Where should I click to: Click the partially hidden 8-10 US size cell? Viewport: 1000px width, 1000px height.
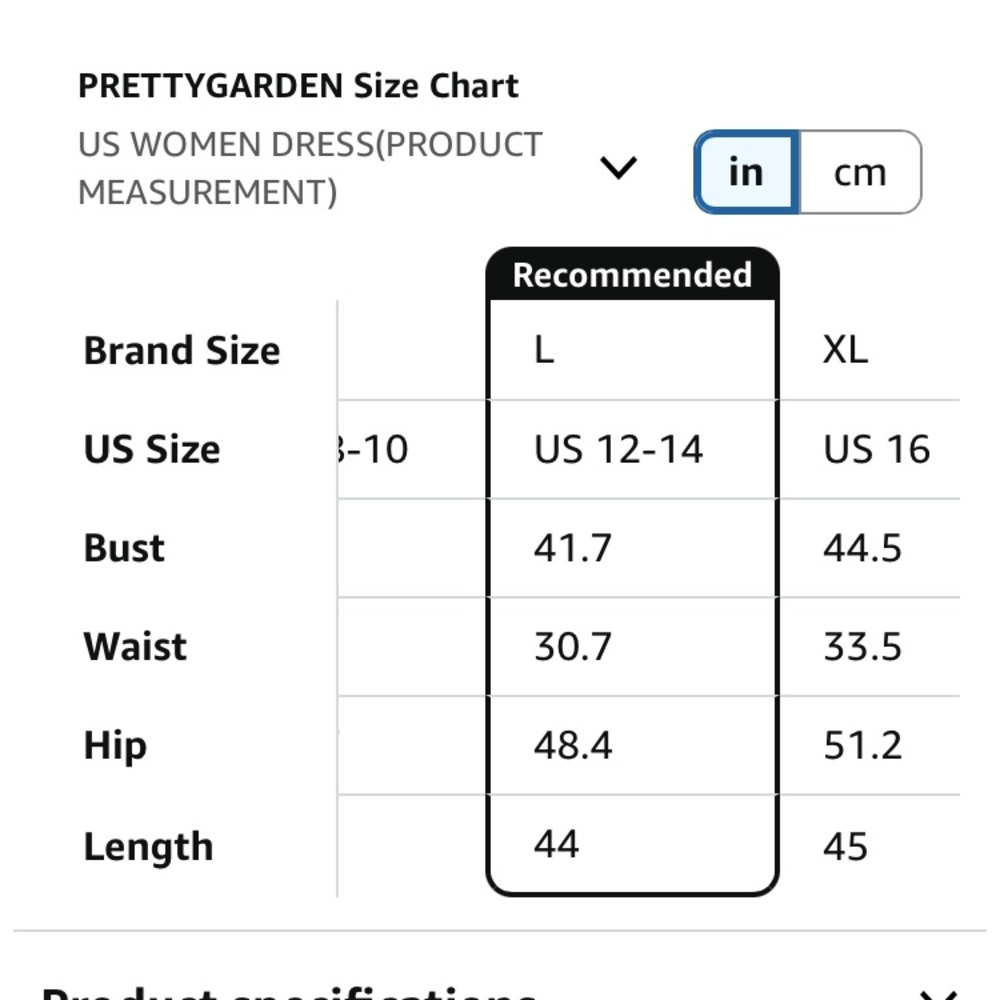374,450
